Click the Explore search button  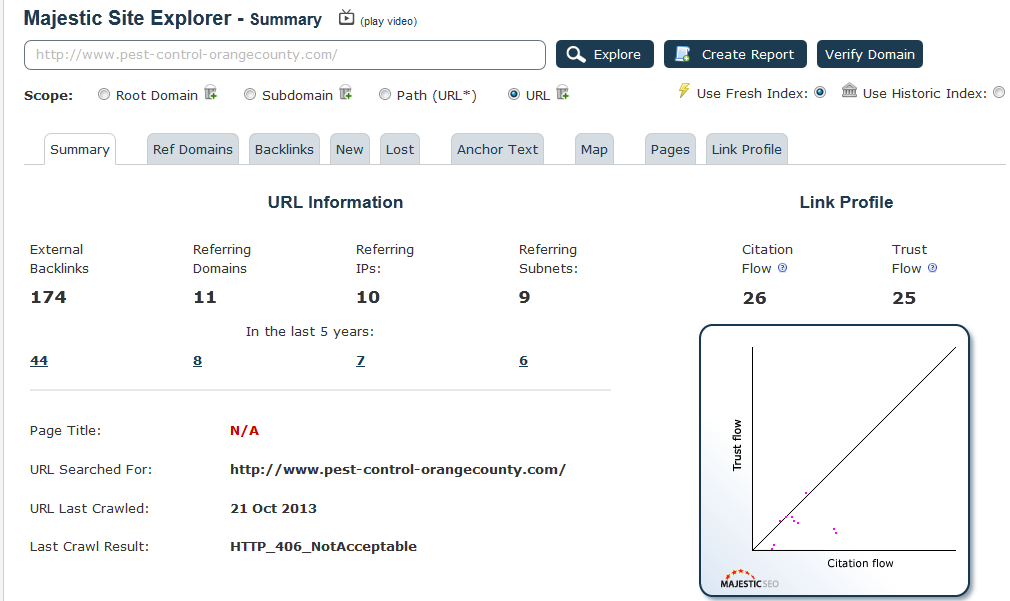click(x=605, y=54)
